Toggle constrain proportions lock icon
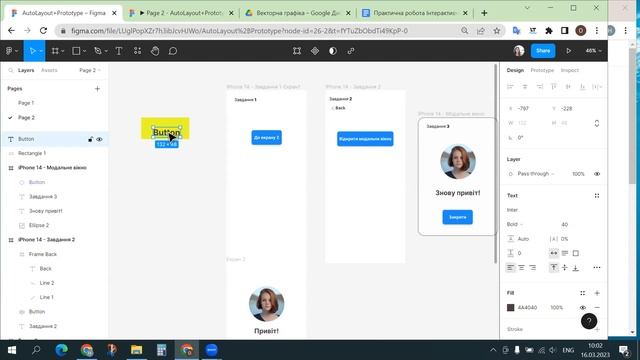The height and width of the screenshot is (360, 640). click(x=597, y=123)
